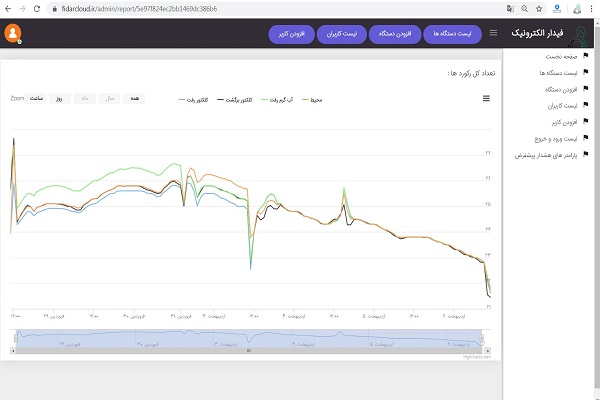The image size is (600, 400).
Task: Select the همه zoom range button
Action: [133, 99]
